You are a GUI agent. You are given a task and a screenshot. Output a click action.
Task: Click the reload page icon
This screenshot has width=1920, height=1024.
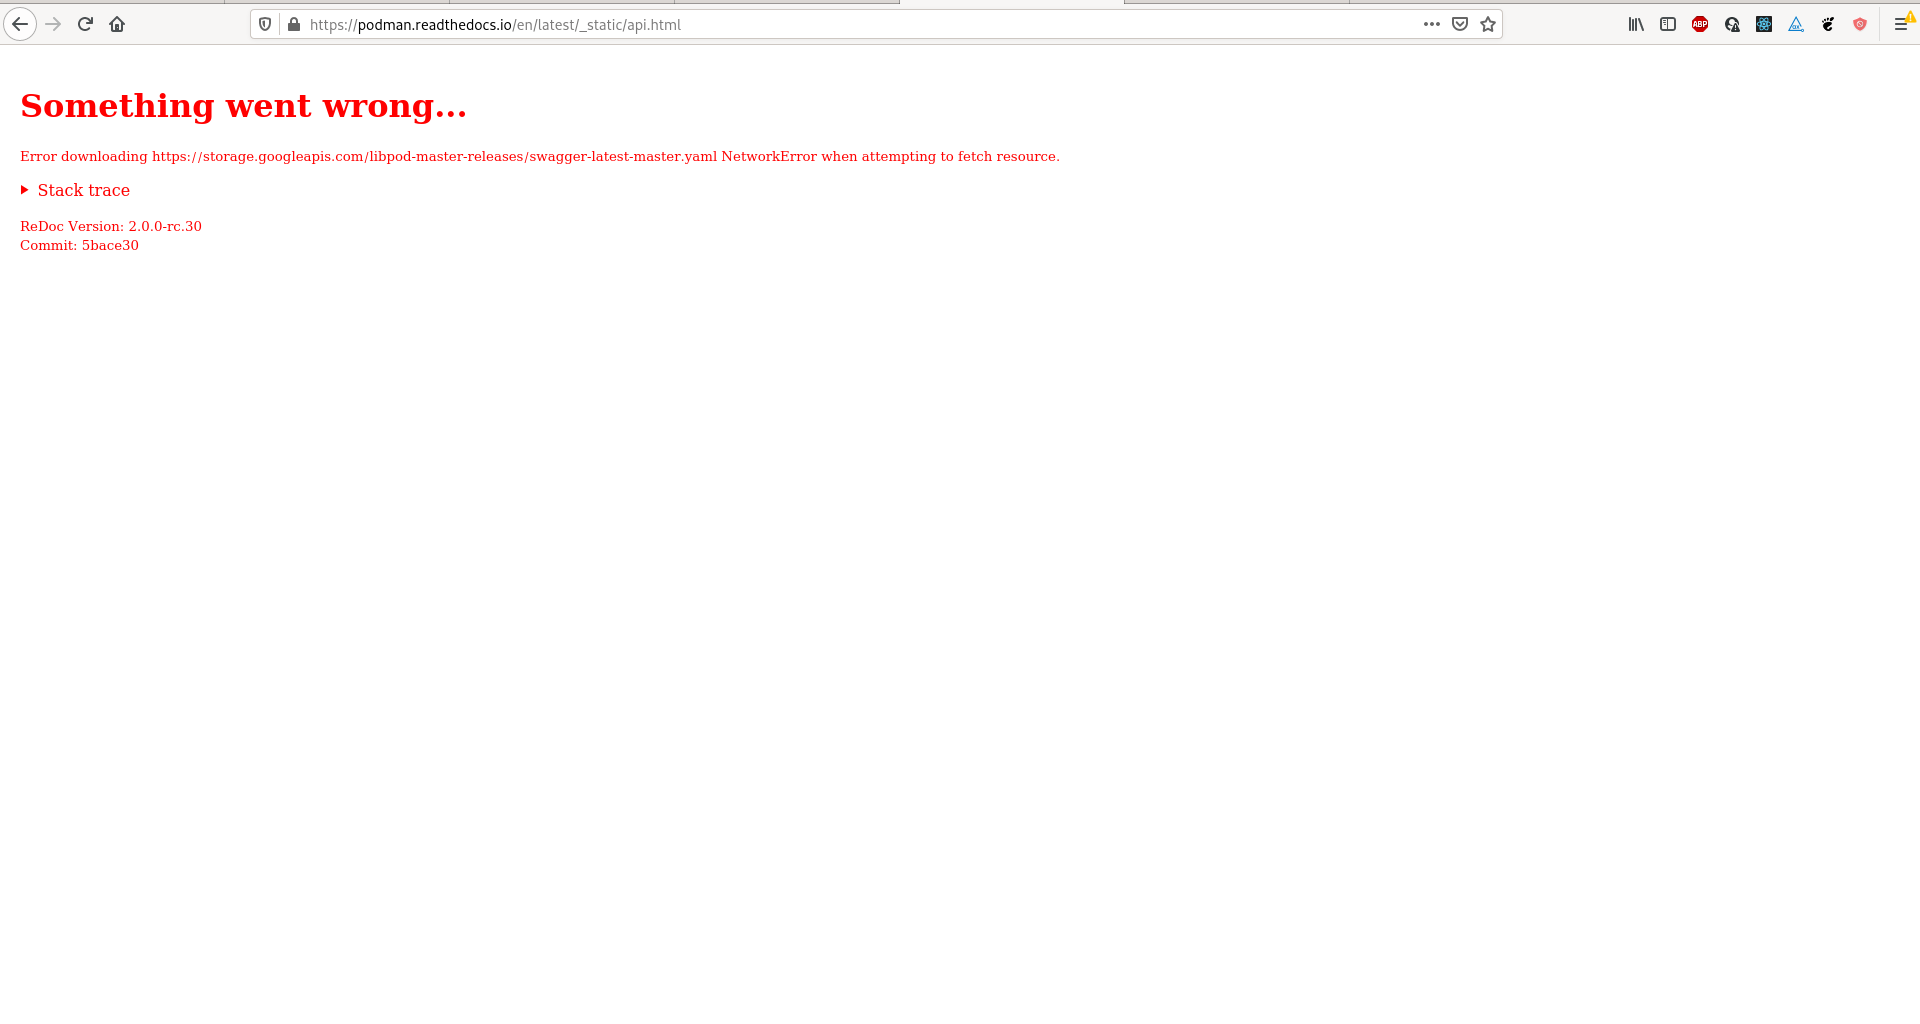(x=85, y=23)
